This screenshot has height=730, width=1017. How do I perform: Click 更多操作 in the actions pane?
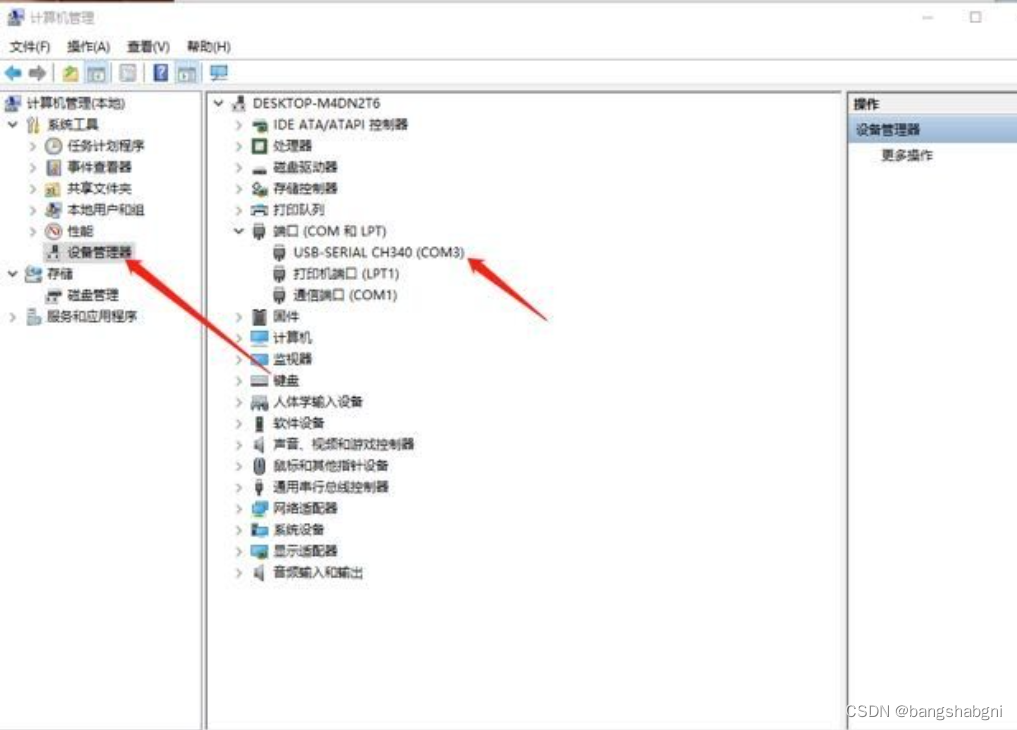pos(907,155)
